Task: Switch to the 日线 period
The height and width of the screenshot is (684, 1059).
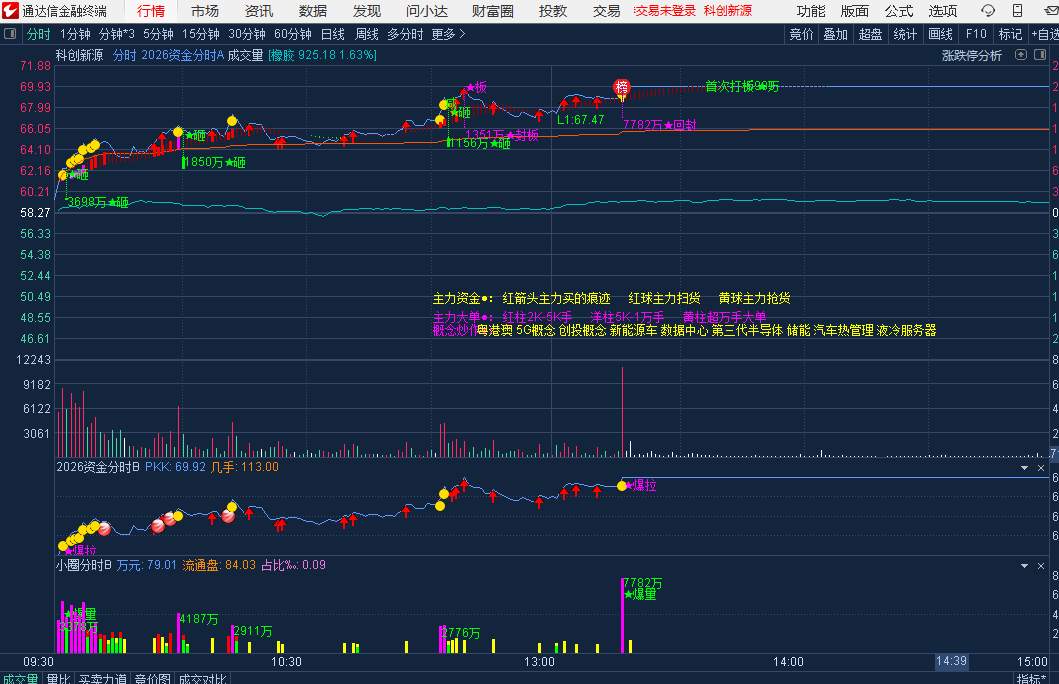Action: click(332, 34)
